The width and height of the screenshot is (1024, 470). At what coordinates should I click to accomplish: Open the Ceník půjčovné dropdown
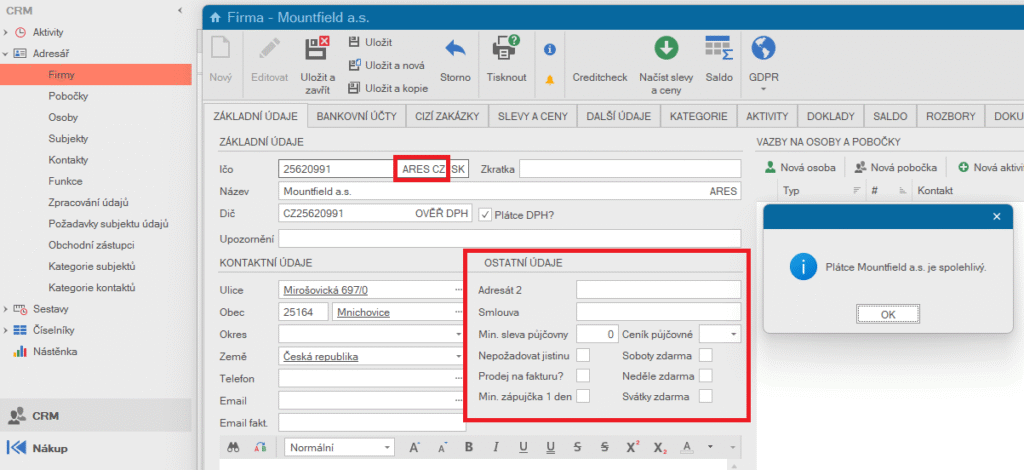[x=734, y=334]
